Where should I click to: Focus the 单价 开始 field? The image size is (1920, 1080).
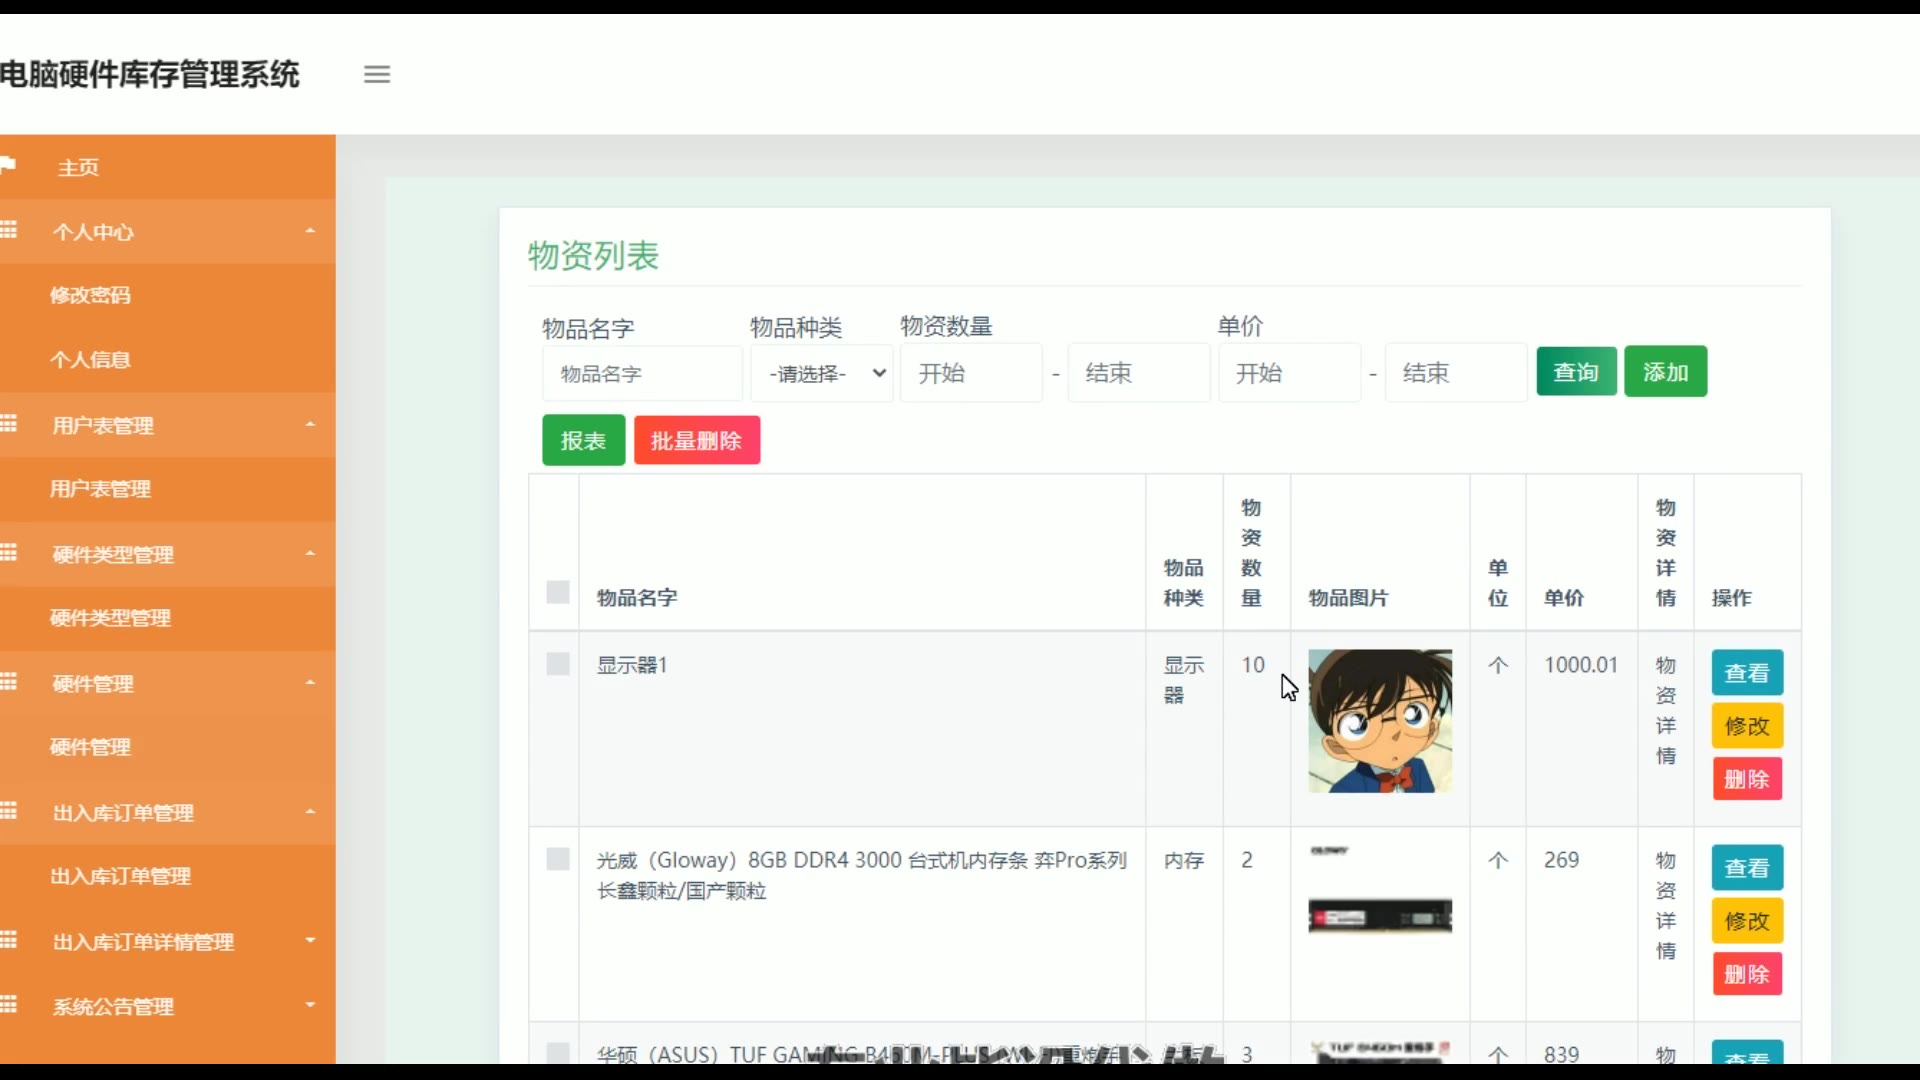(1289, 373)
